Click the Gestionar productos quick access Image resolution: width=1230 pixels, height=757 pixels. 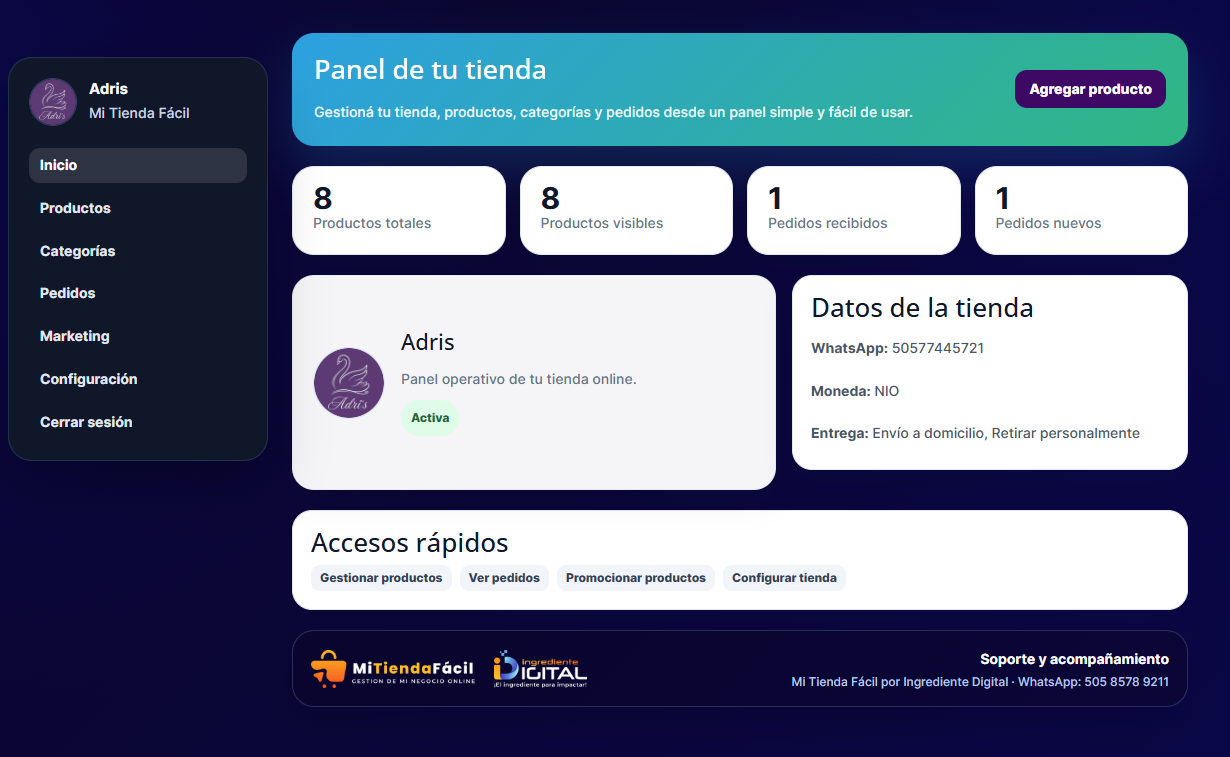[x=381, y=578]
